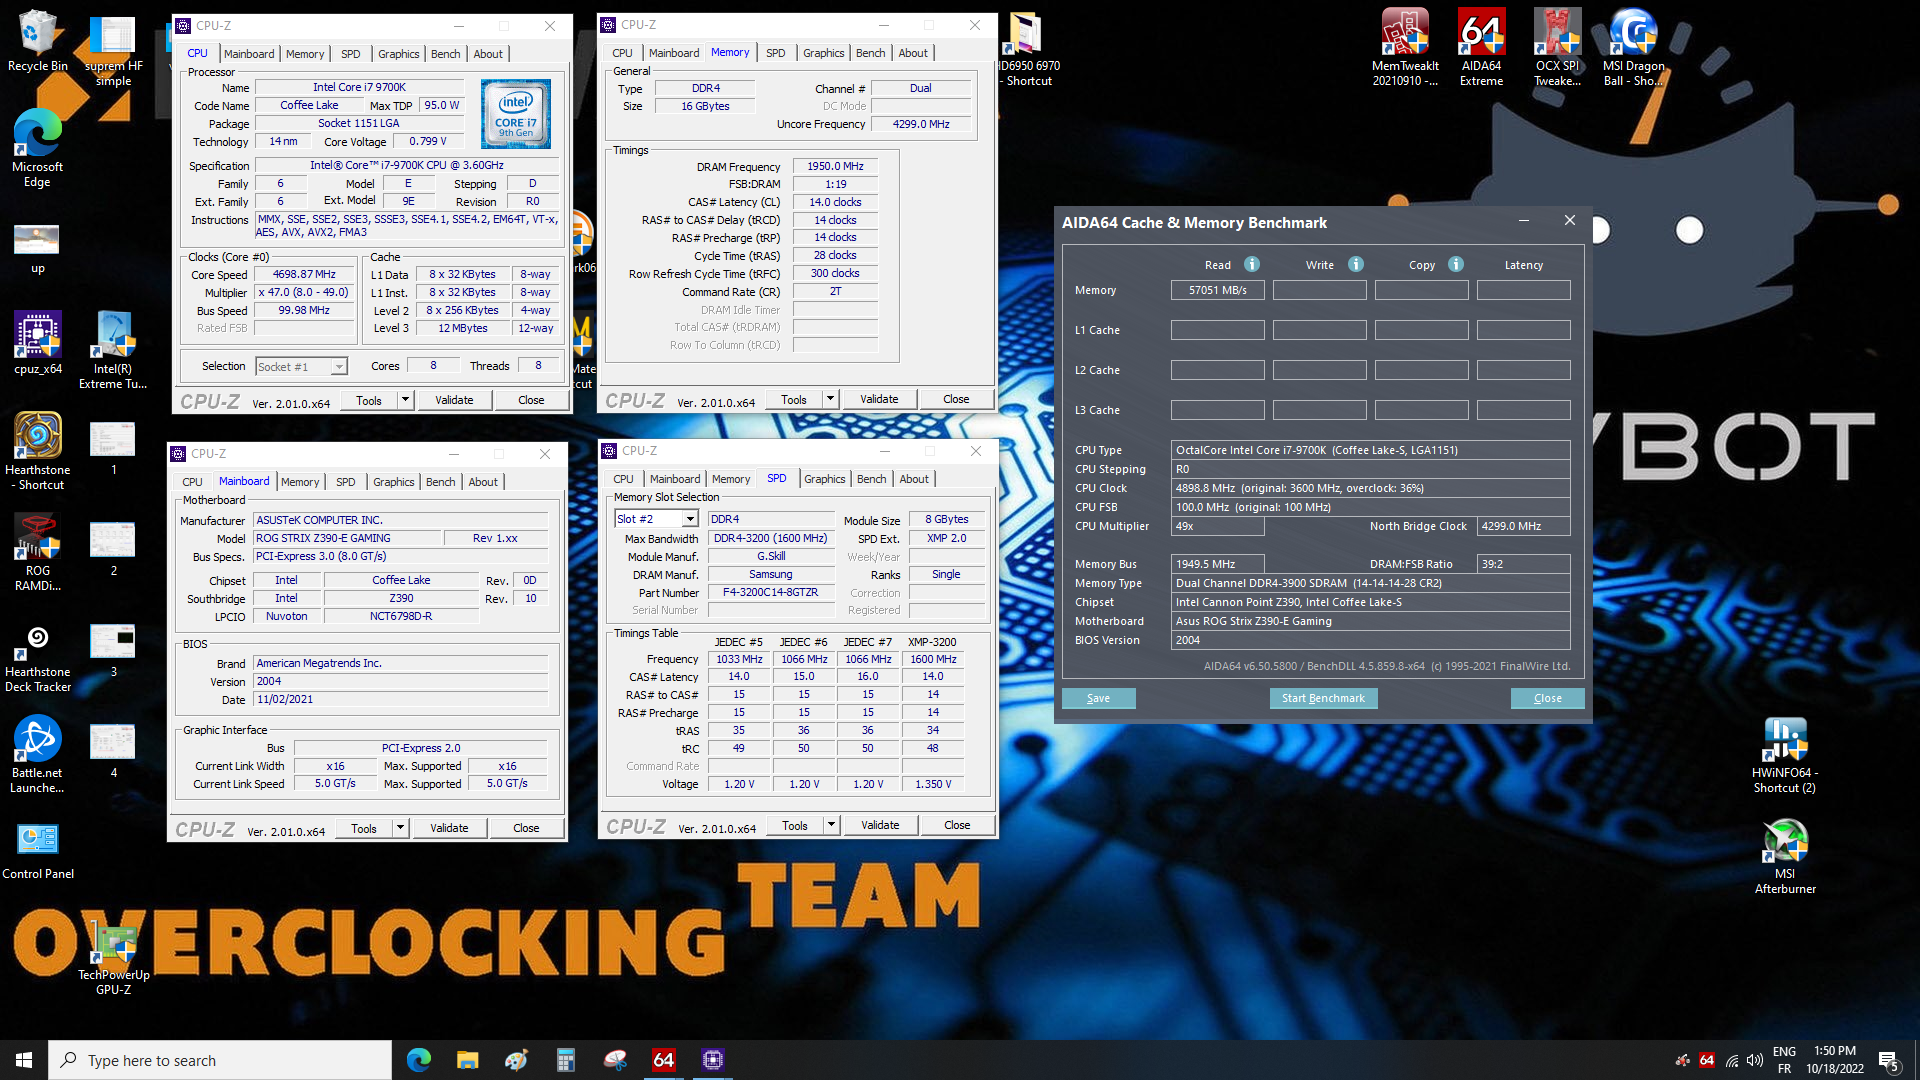Click the Copy info icon in AIDA64
Viewport: 1920px width, 1080px height.
coord(1456,264)
